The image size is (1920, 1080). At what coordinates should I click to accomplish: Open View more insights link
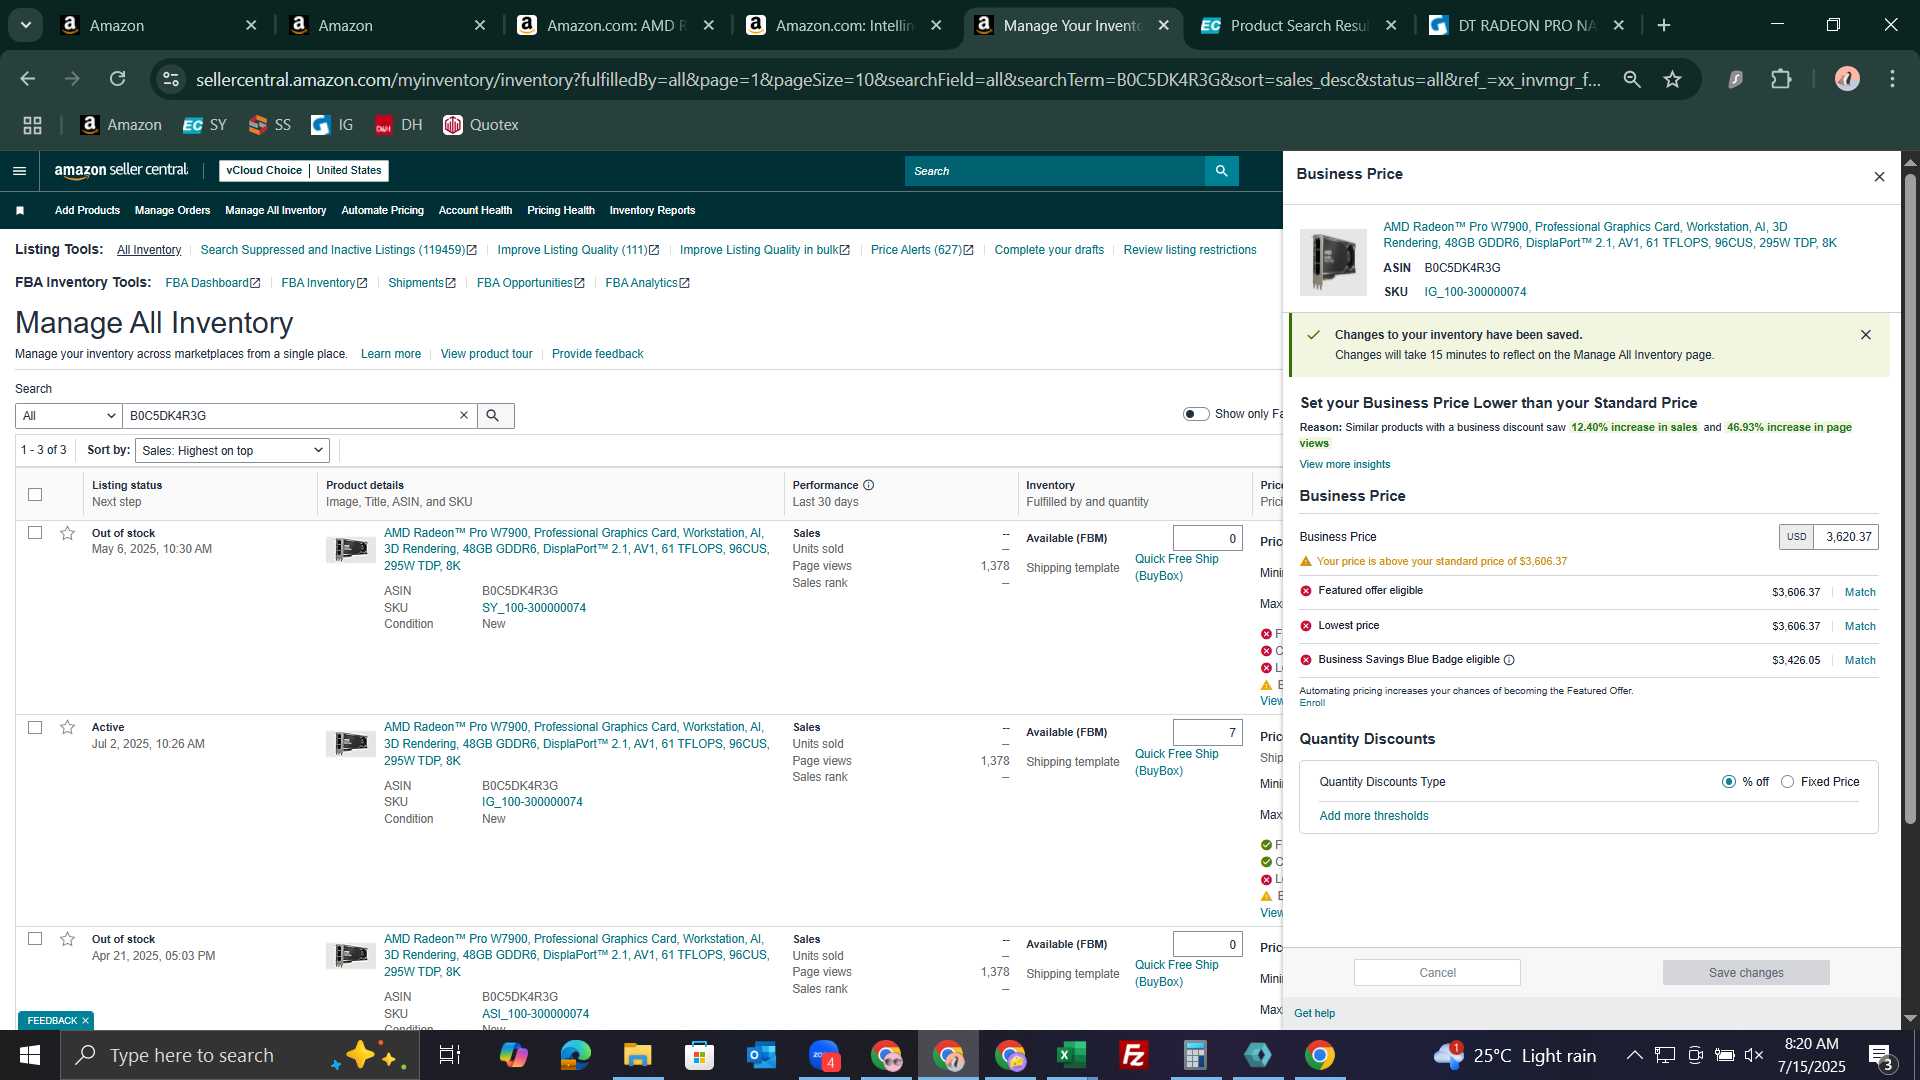coord(1344,464)
